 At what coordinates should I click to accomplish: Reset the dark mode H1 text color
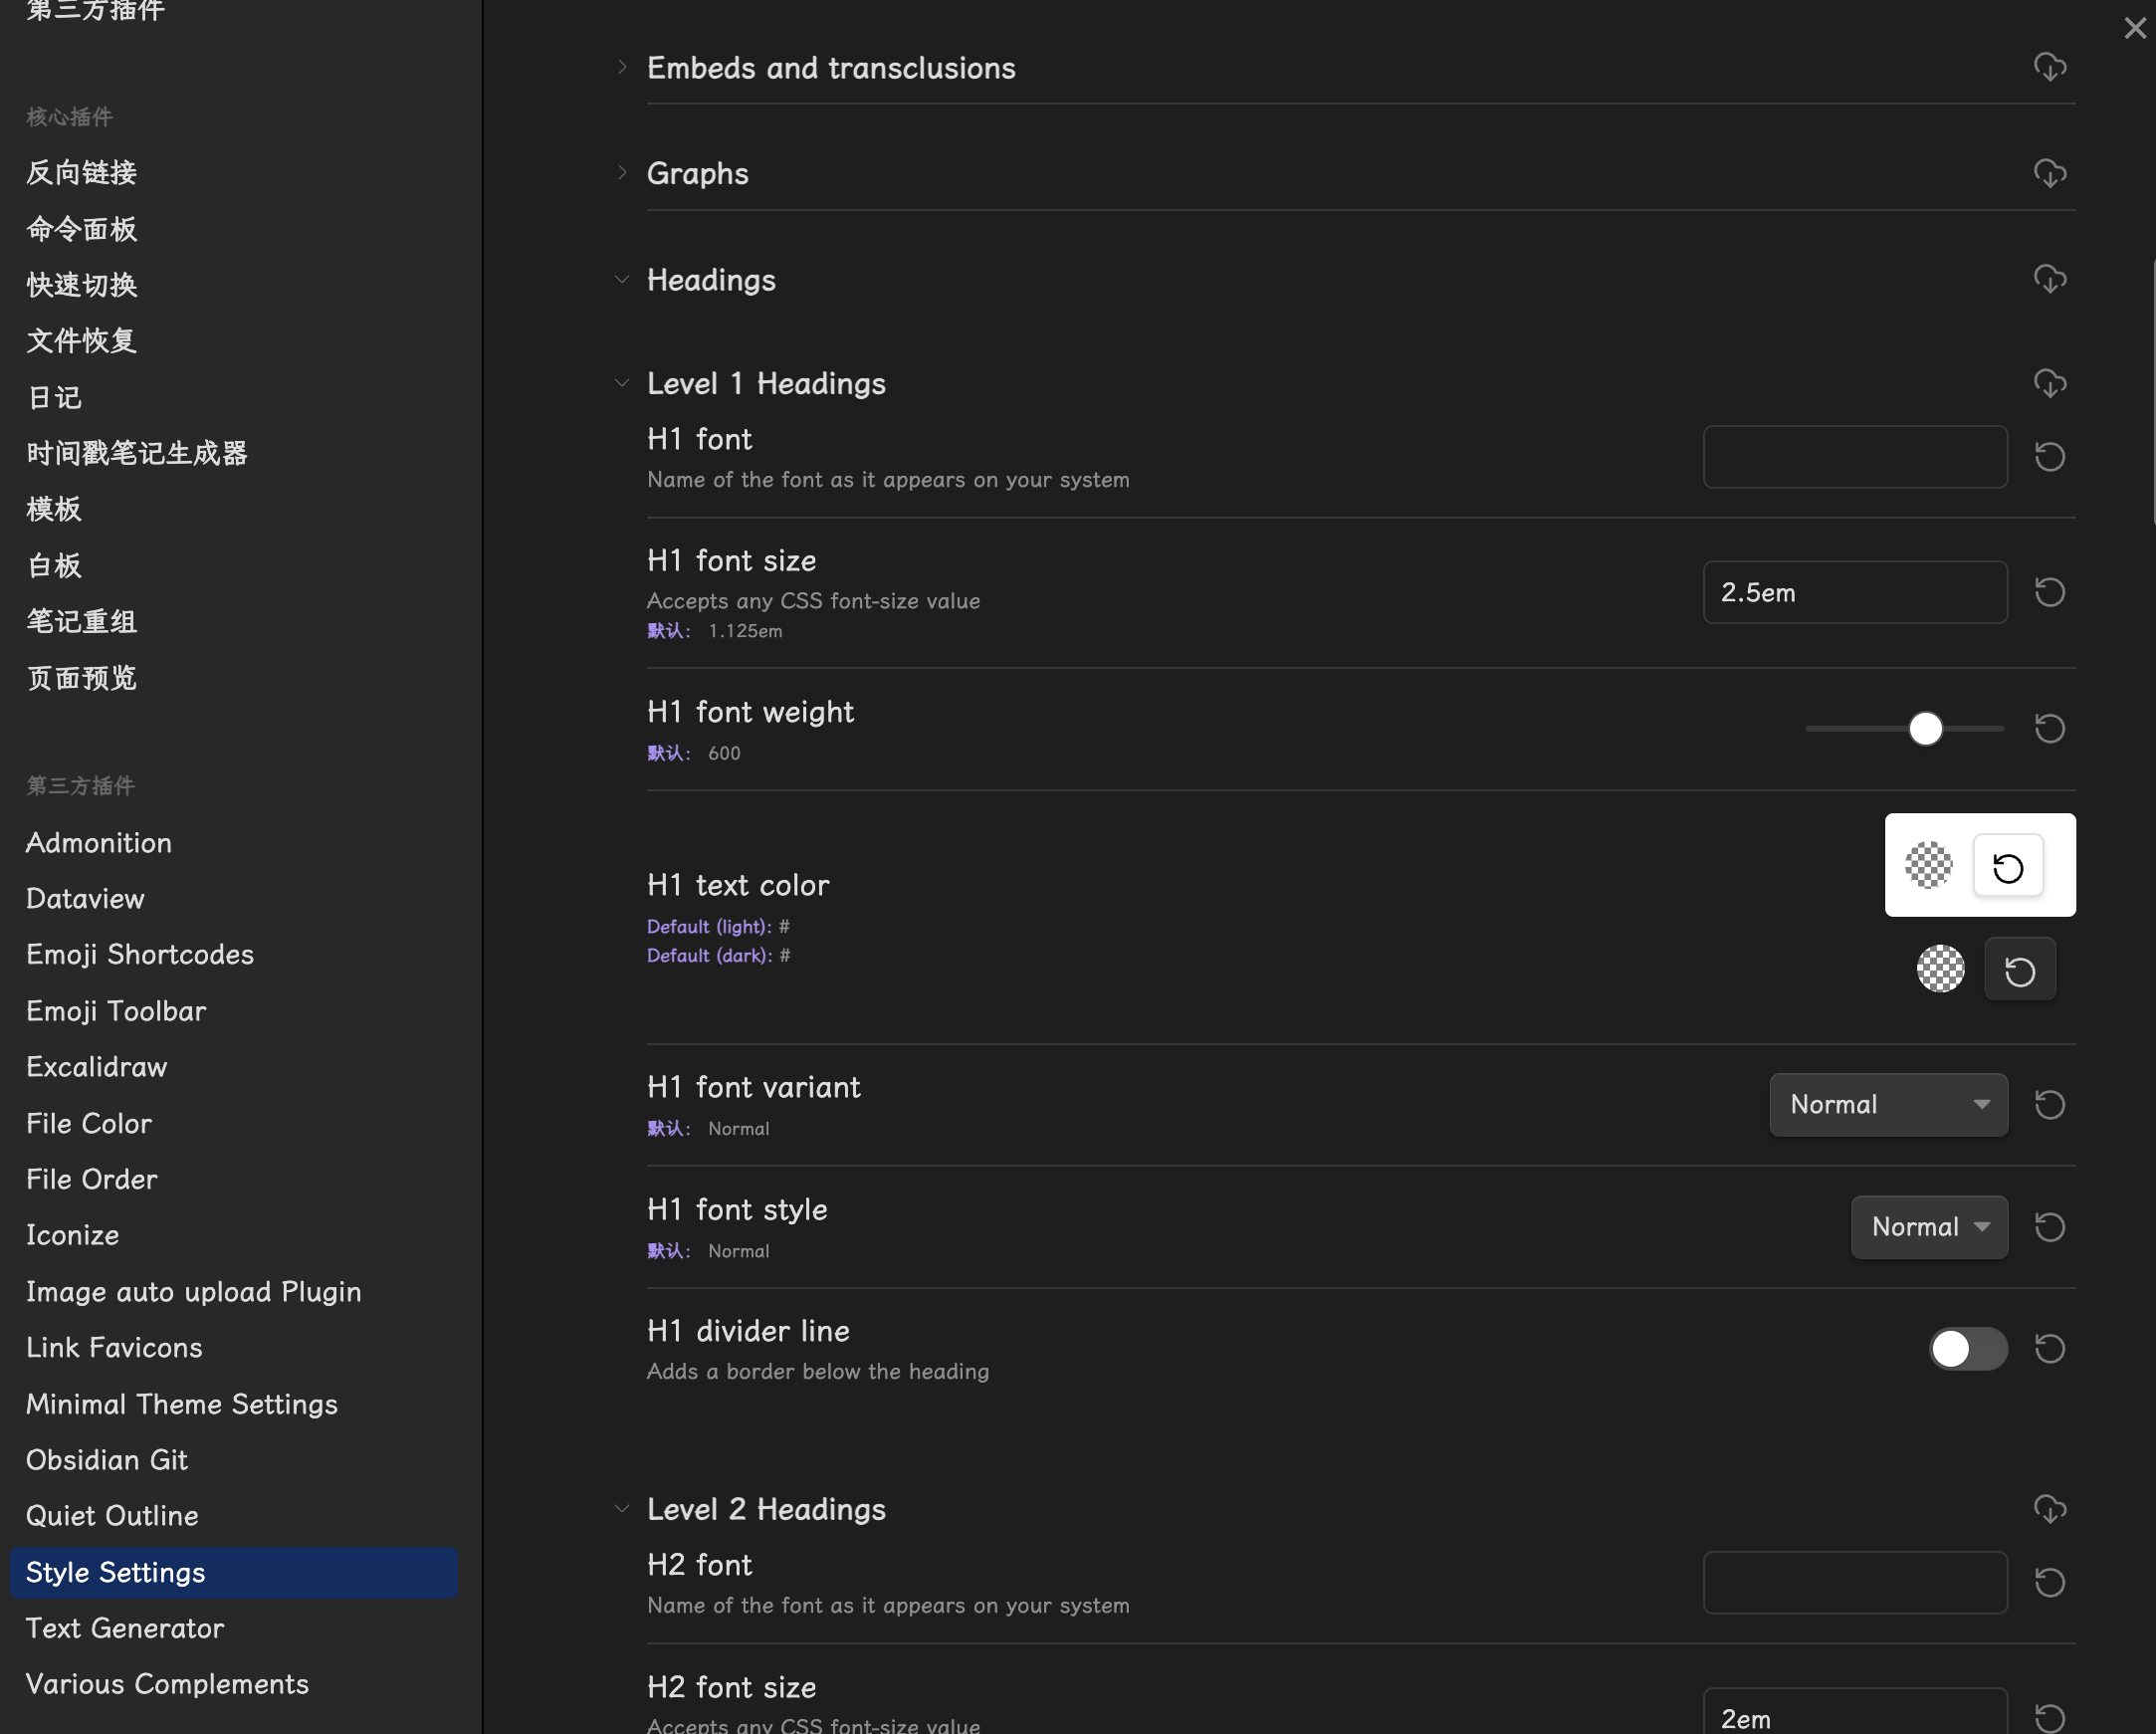(x=2019, y=970)
